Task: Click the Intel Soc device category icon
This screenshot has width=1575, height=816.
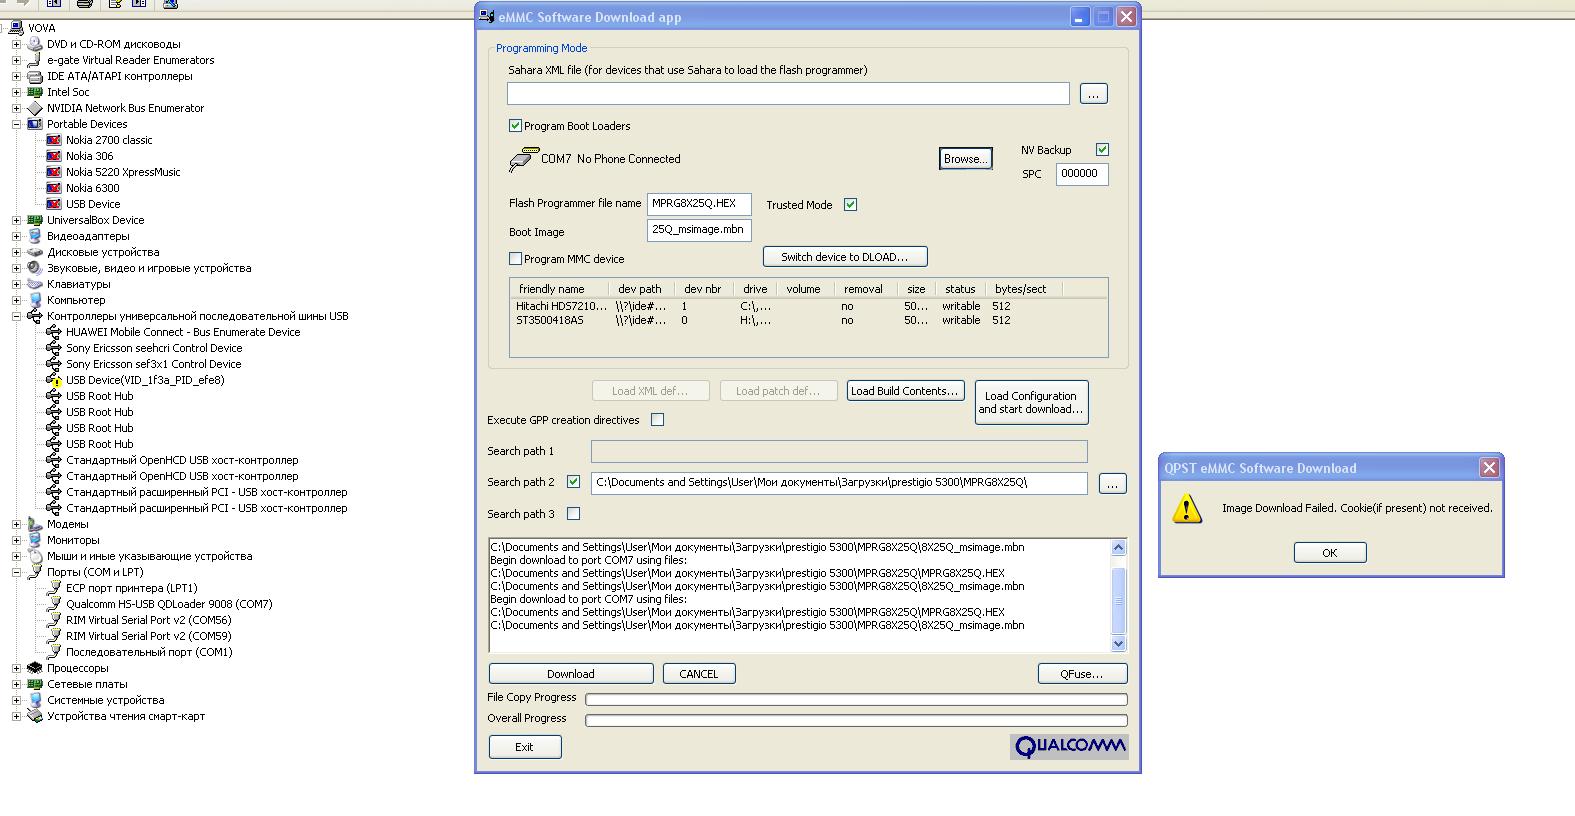Action: tap(35, 92)
